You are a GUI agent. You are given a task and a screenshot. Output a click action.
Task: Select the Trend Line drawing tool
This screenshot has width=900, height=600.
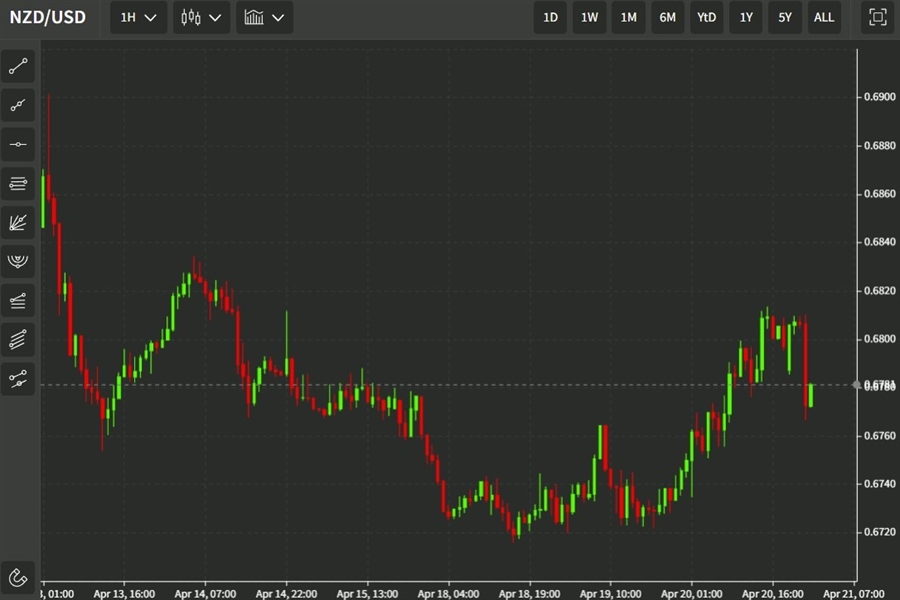pos(18,66)
